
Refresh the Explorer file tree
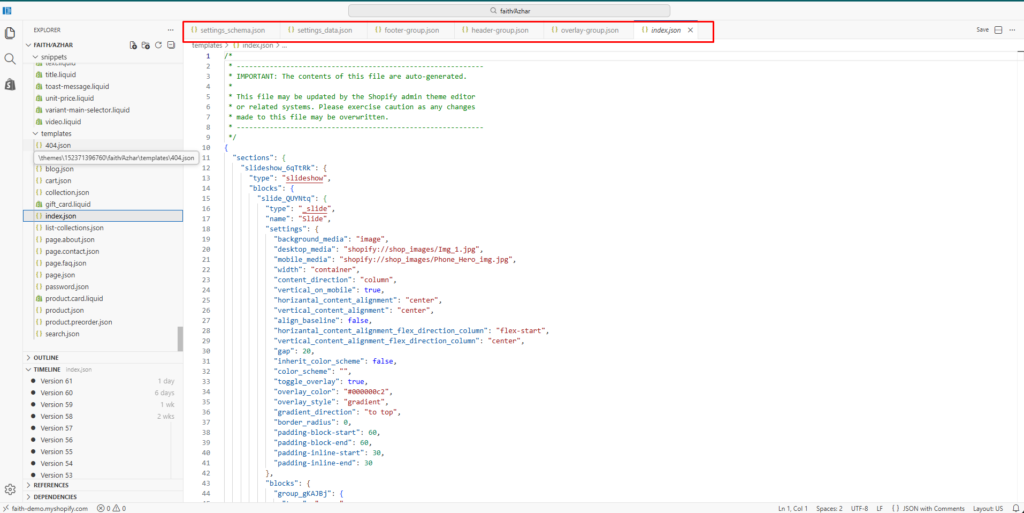(x=158, y=45)
